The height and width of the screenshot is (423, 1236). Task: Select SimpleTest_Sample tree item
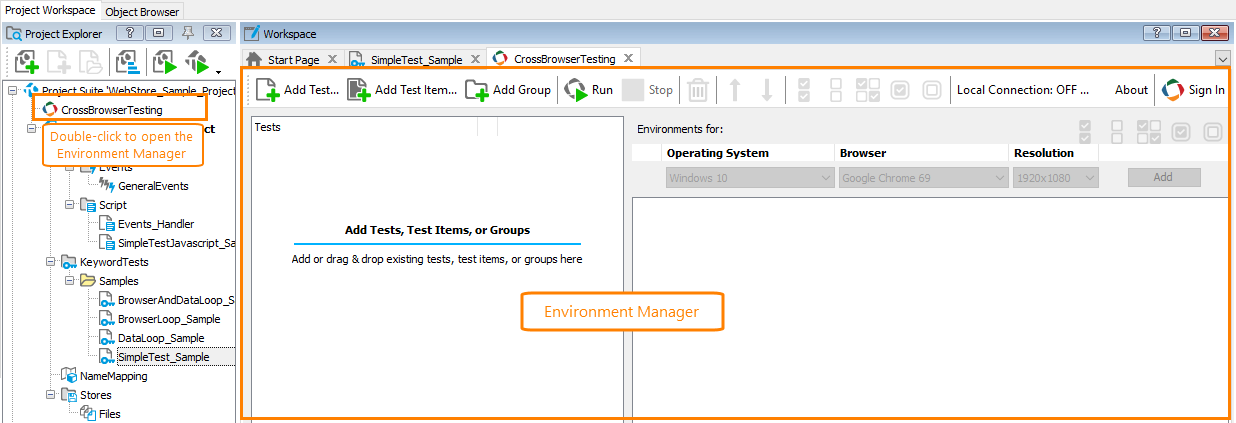pos(164,357)
